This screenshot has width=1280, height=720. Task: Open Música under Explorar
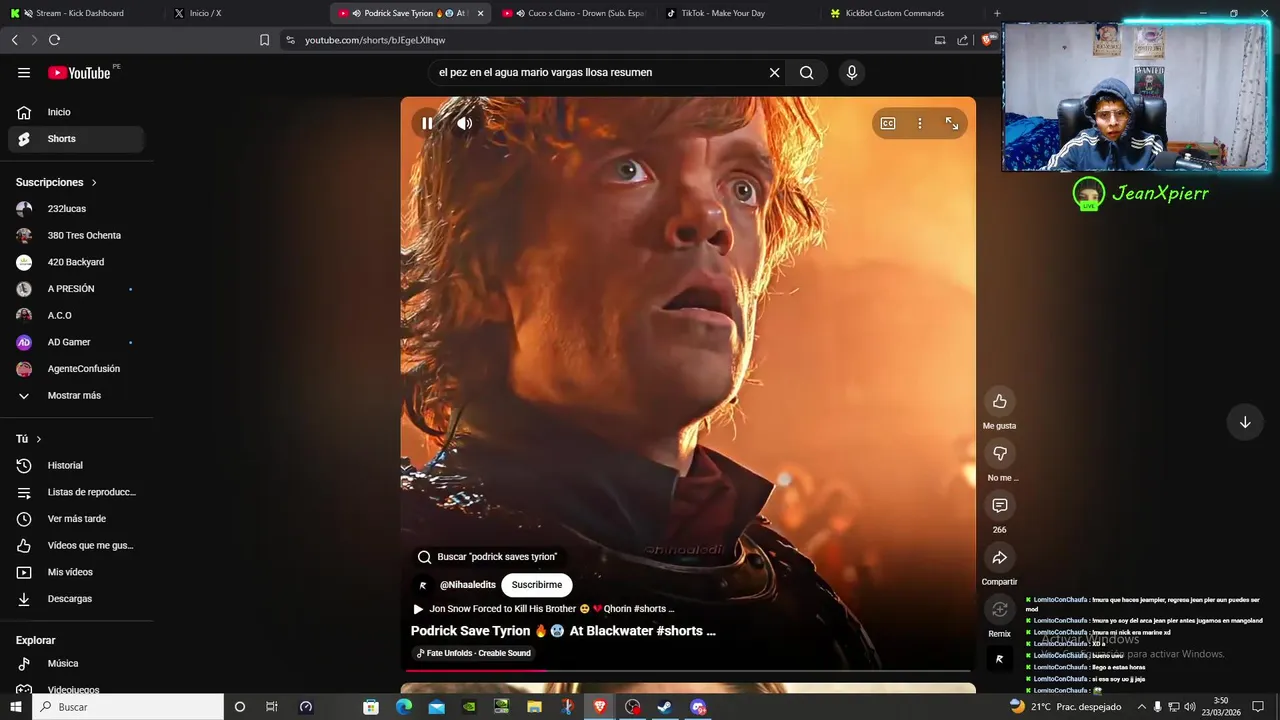[76, 663]
